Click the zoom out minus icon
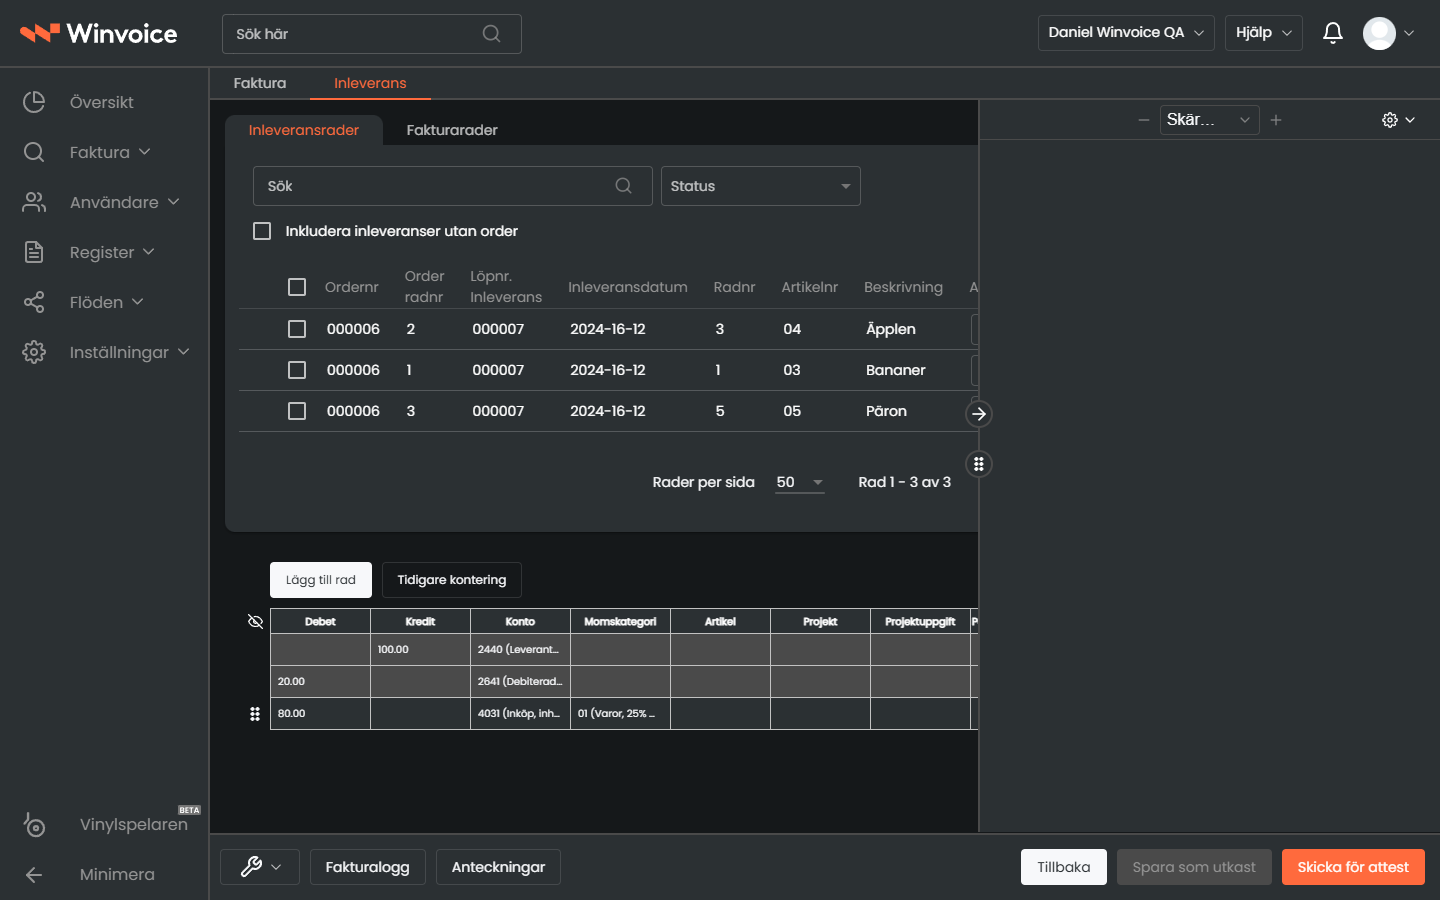The width and height of the screenshot is (1440, 900). tap(1144, 120)
